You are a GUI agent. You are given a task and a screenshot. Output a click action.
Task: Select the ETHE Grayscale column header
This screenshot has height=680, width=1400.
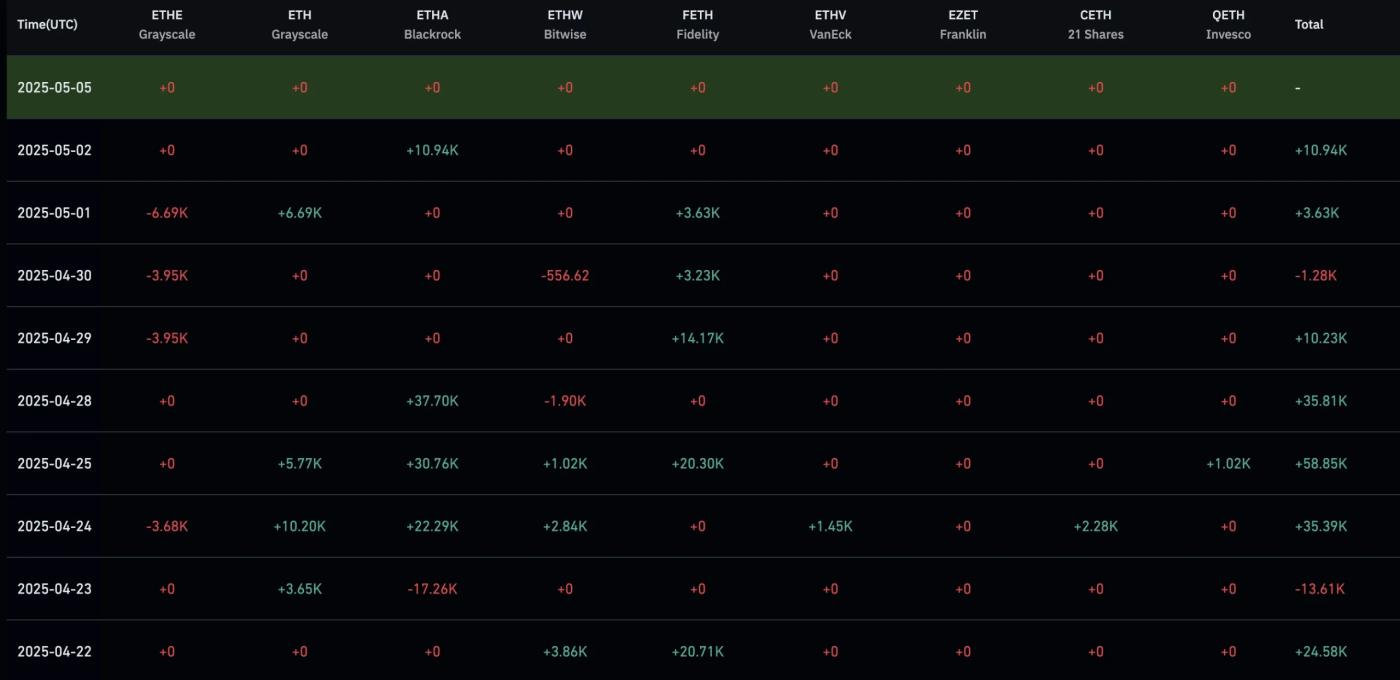(x=167, y=25)
